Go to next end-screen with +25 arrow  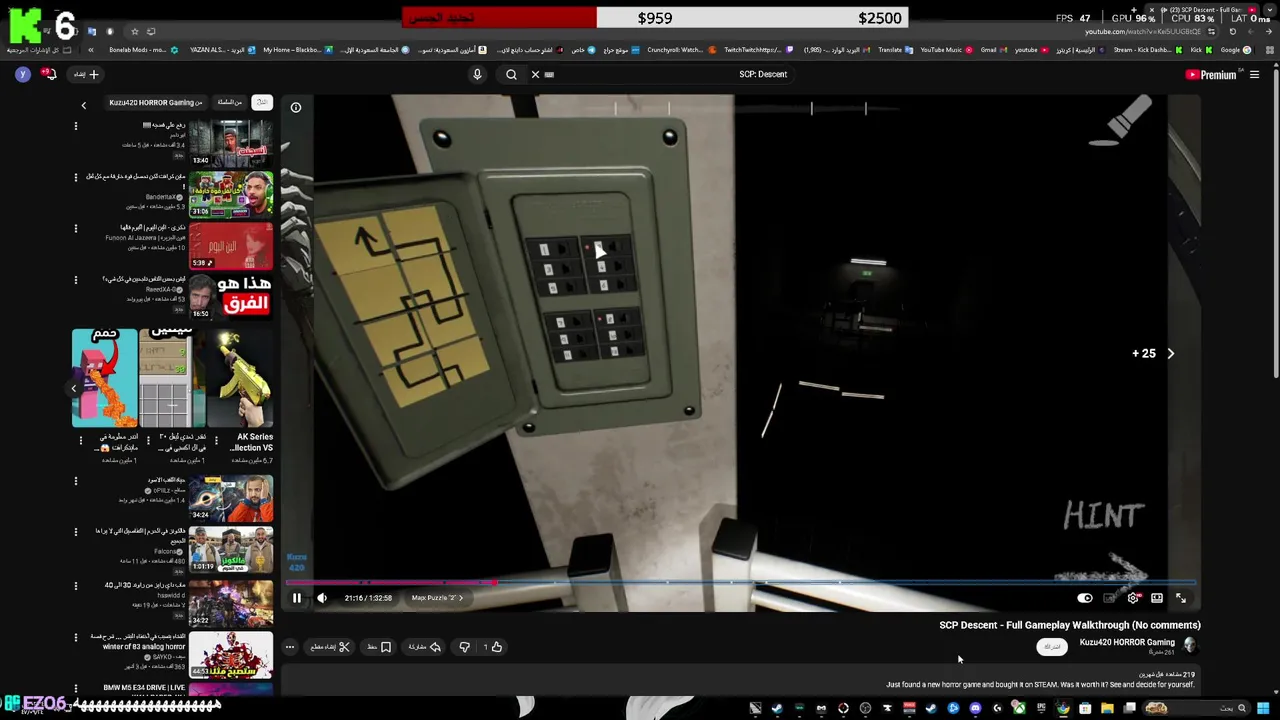(1170, 353)
